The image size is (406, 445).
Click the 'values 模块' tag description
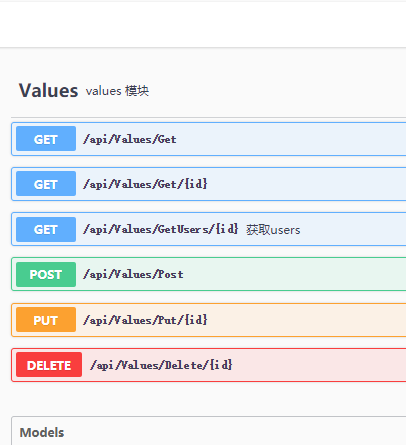tap(117, 91)
